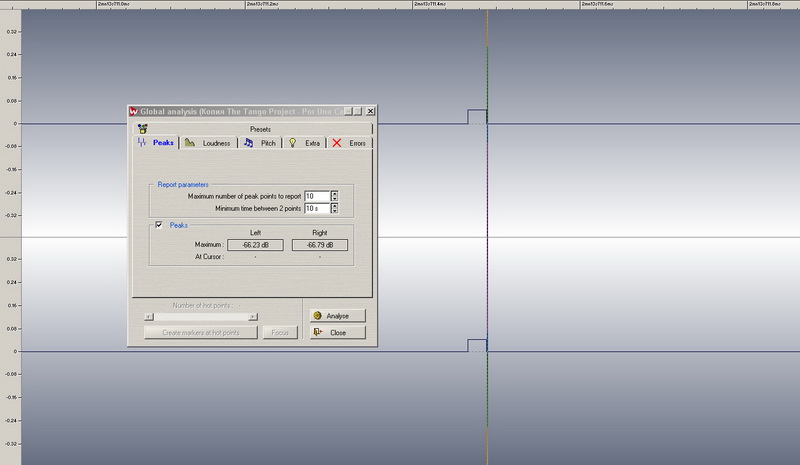Screen dimensions: 800x465
Task: Select the Left maximum value -66.23 dB
Action: (255, 245)
